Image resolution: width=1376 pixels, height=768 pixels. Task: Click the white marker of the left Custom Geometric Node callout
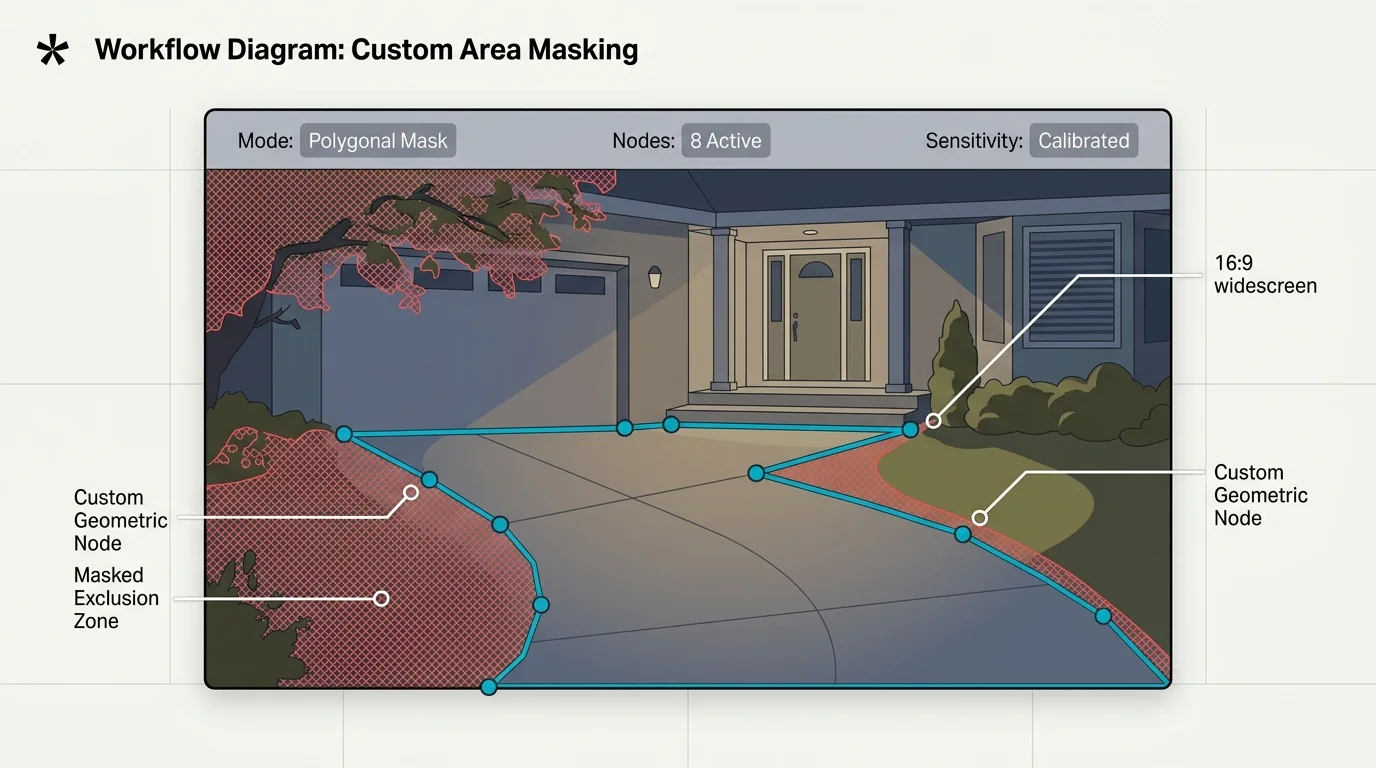(410, 493)
